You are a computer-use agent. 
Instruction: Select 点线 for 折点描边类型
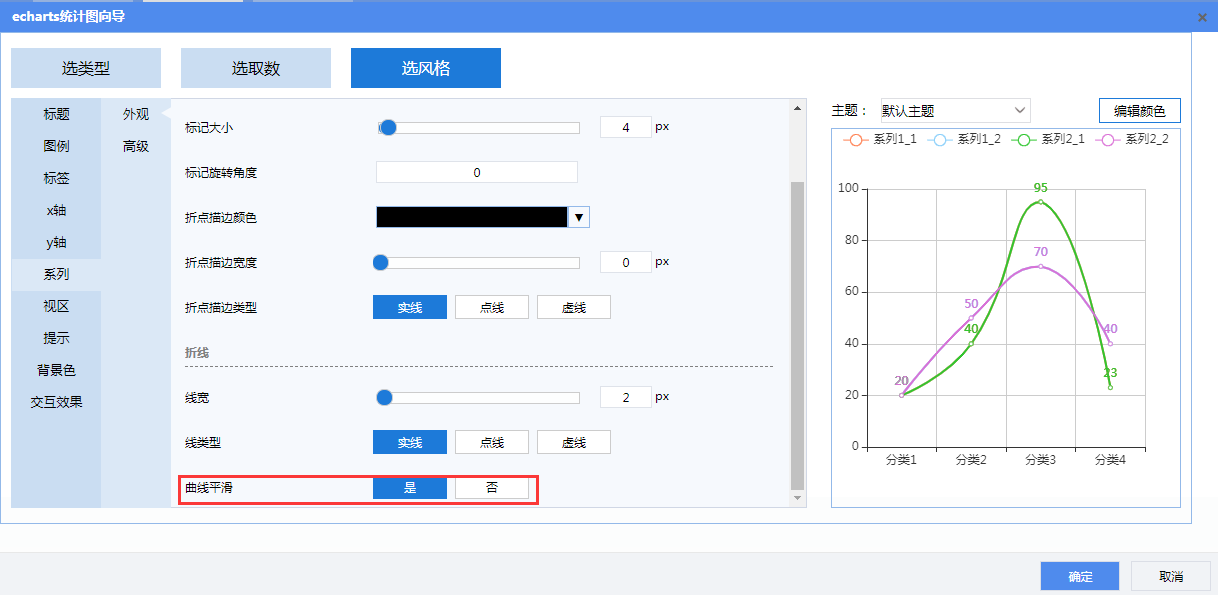(x=491, y=307)
